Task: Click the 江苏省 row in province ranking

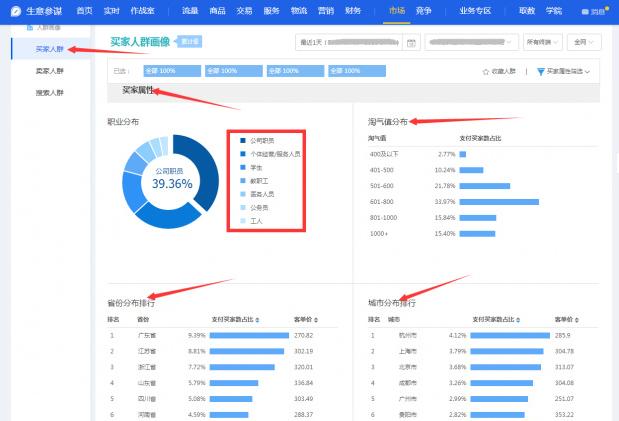Action: [223, 351]
